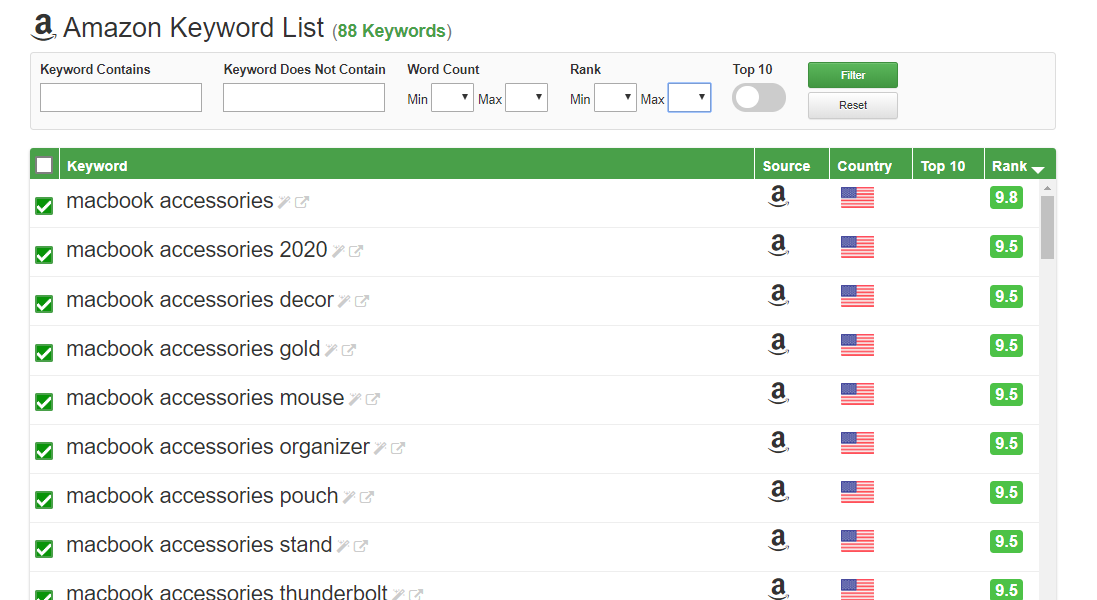Click the Amazon logo beside the page title
The height and width of the screenshot is (600, 1097).
[x=43, y=28]
